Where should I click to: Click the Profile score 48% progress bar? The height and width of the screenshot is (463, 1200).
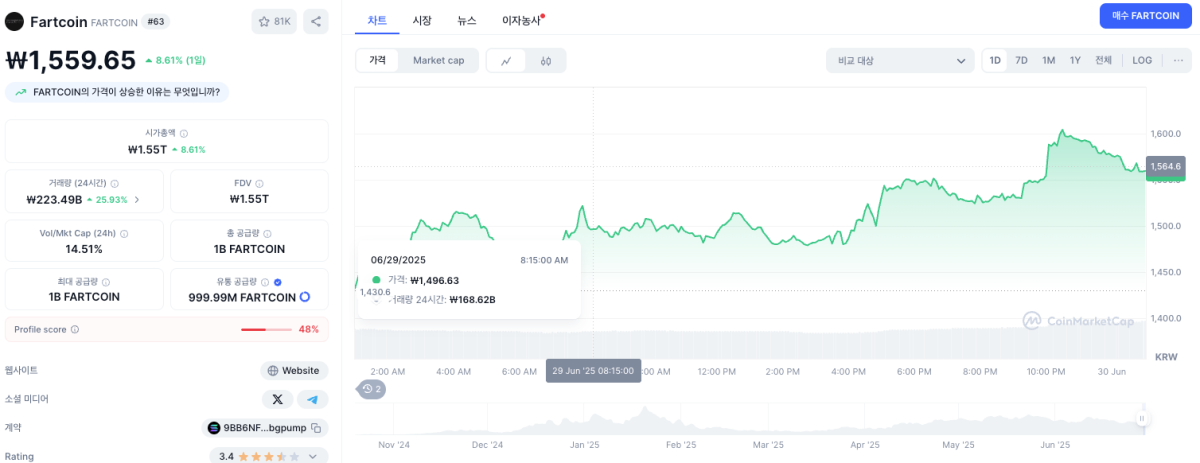pyautogui.click(x=266, y=329)
